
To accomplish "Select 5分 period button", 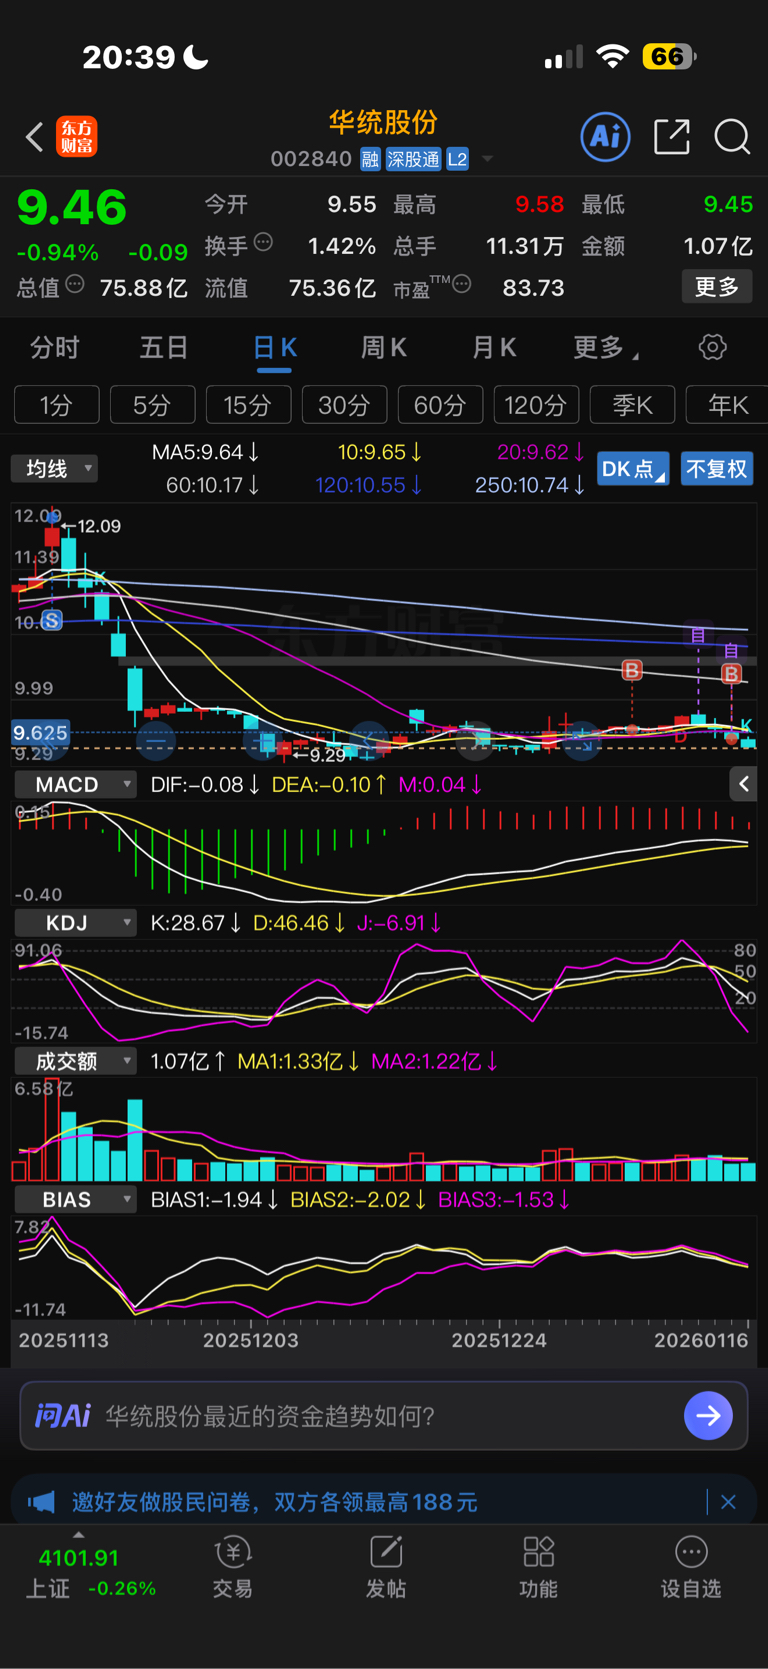I will (152, 405).
